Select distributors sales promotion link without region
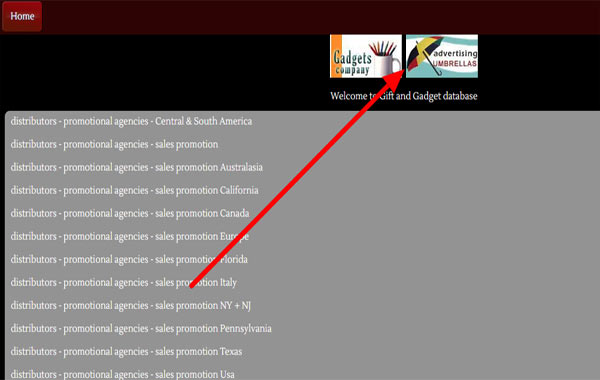 114,144
